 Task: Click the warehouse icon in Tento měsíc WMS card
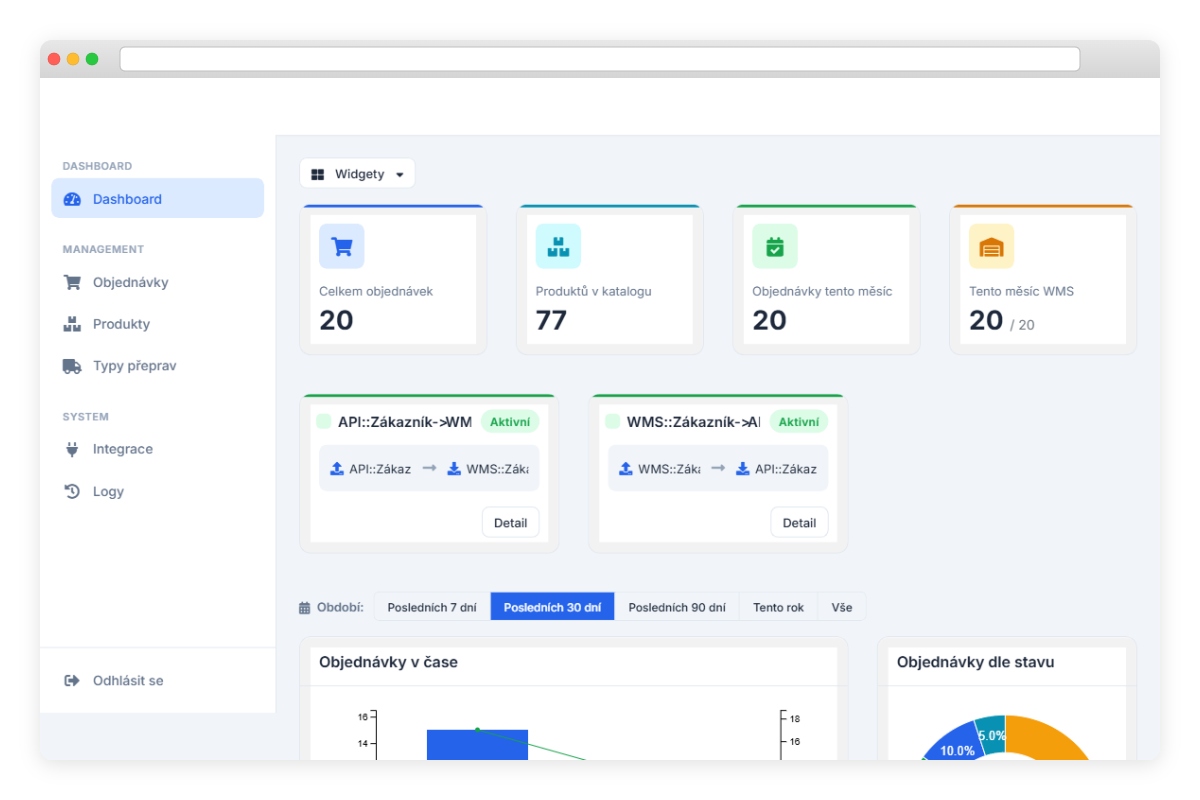(x=991, y=246)
